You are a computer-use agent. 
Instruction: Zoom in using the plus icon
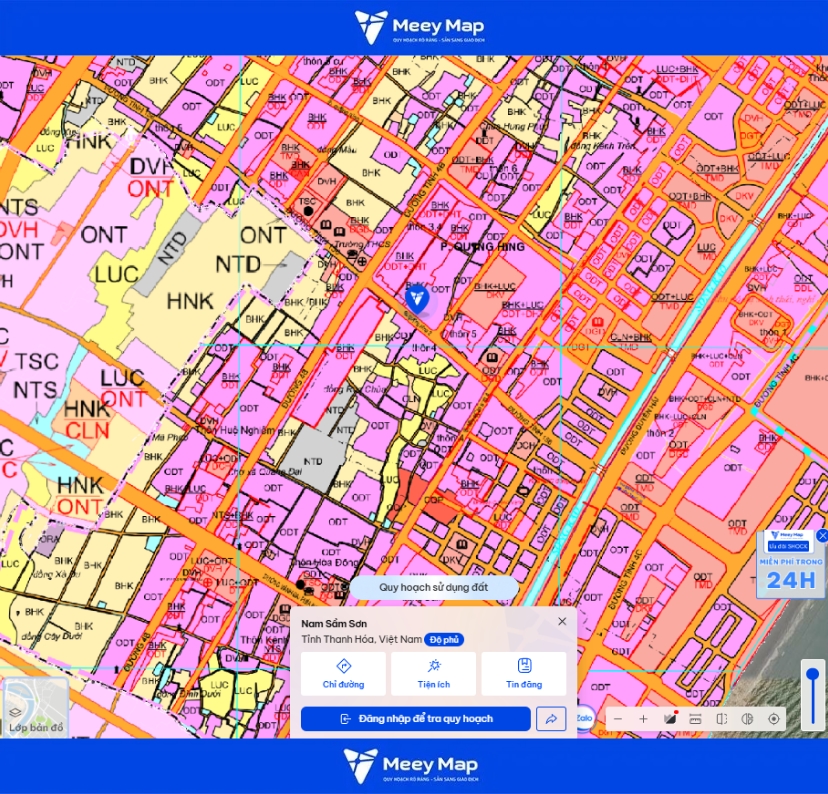tap(643, 719)
